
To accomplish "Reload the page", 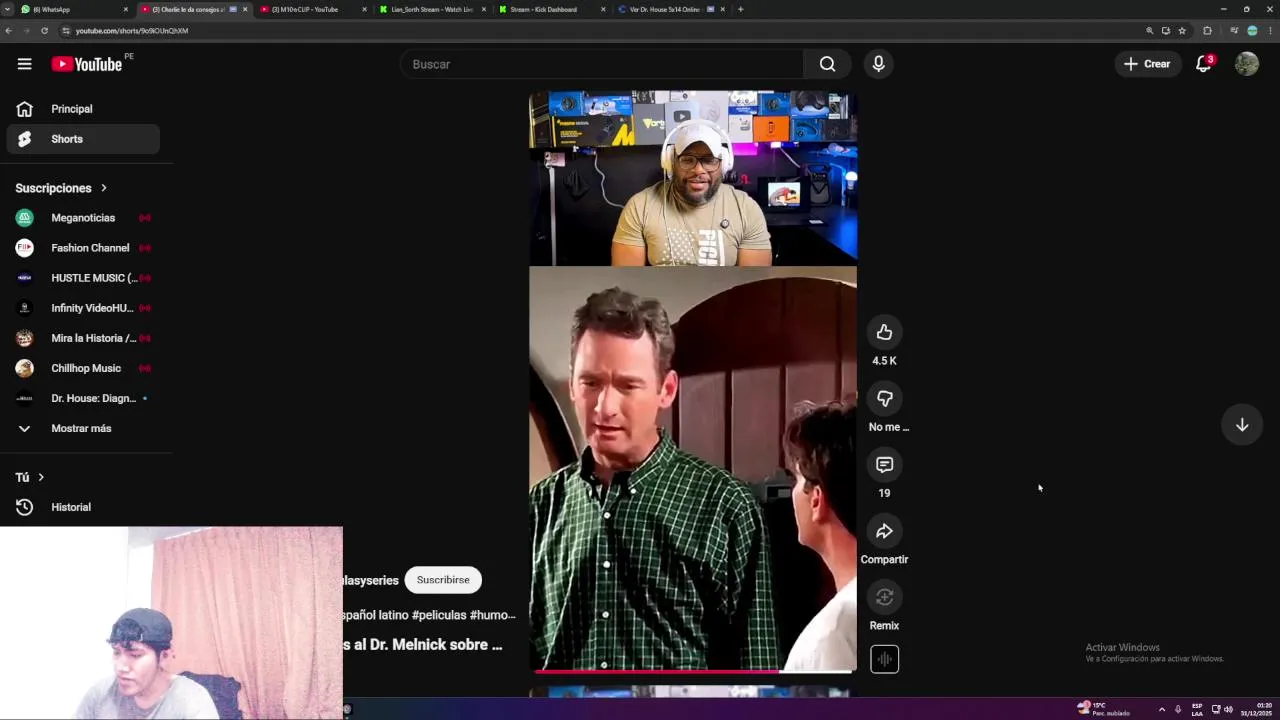I will point(44,31).
